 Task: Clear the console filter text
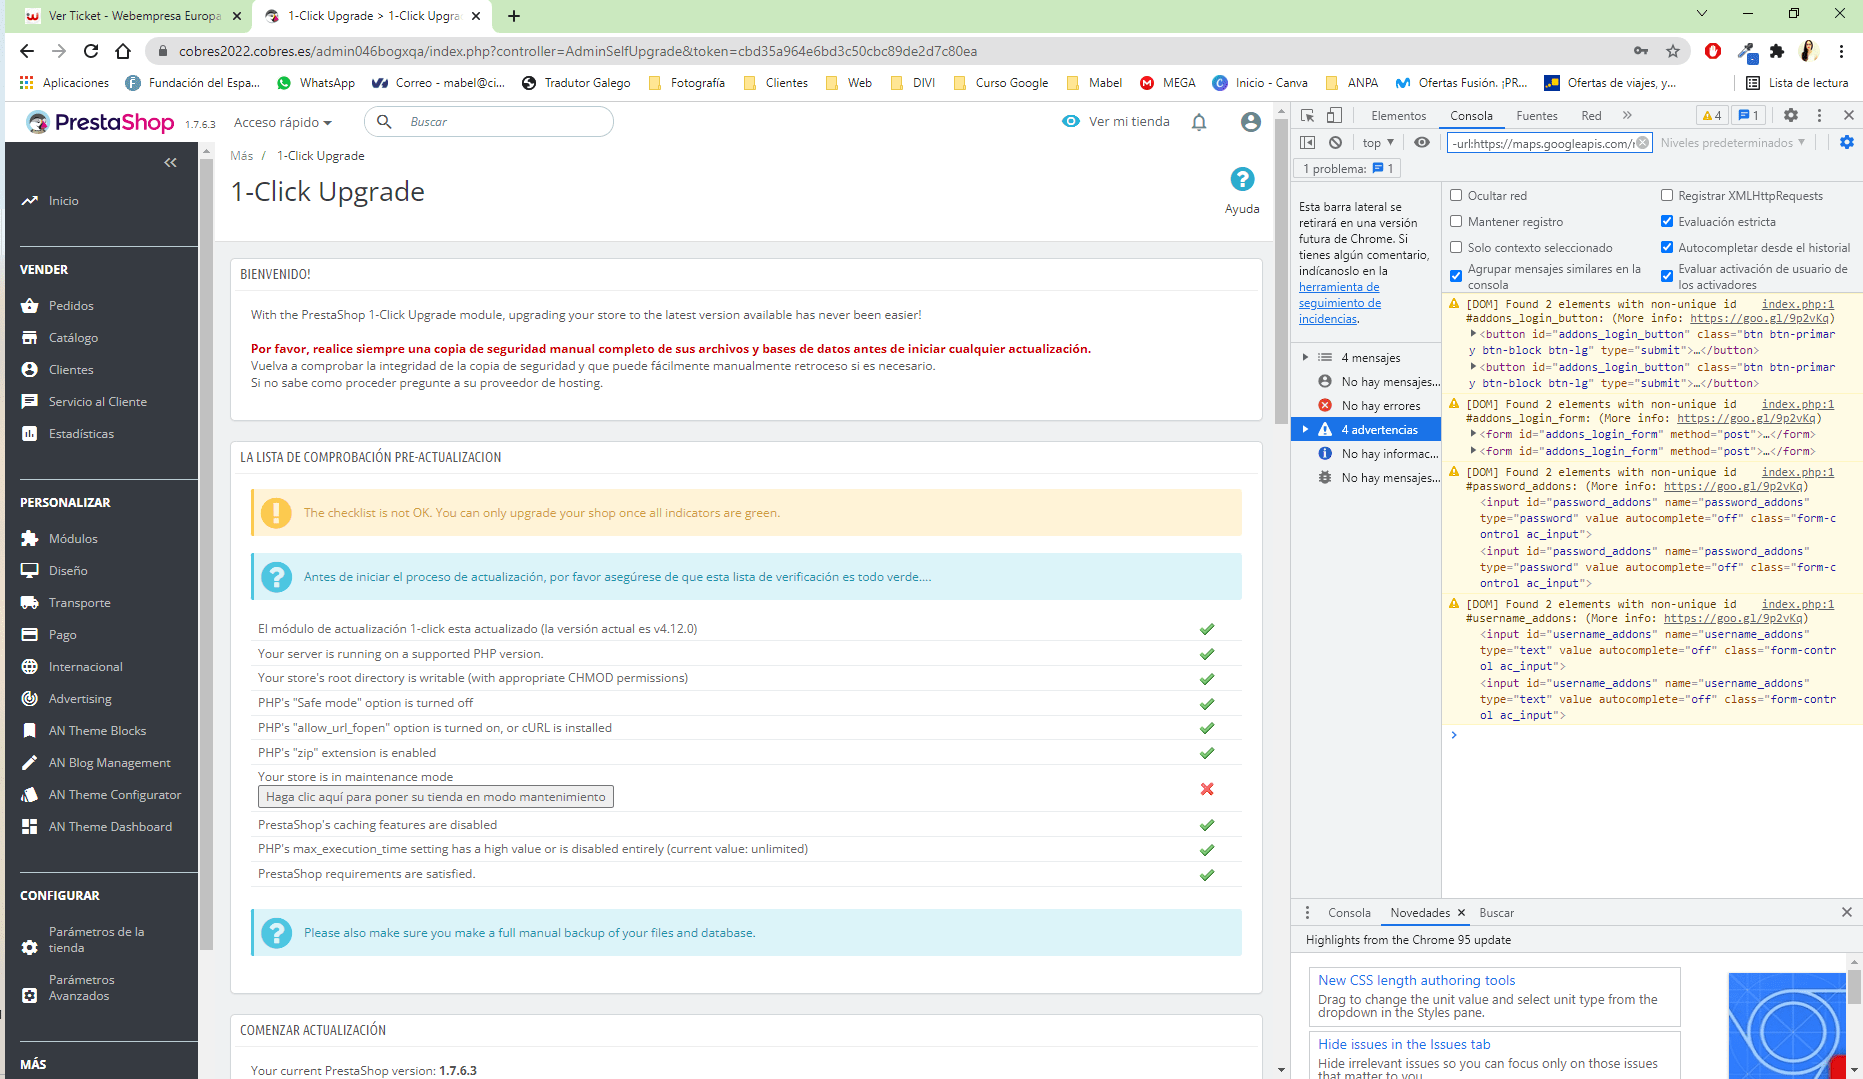[x=1642, y=144]
